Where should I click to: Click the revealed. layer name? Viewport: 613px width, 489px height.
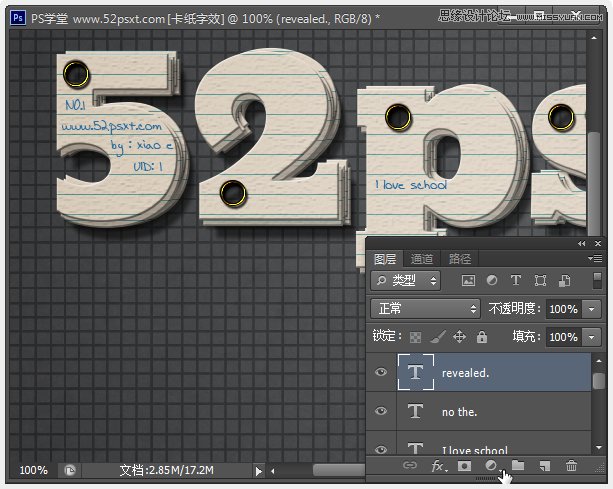pos(465,373)
